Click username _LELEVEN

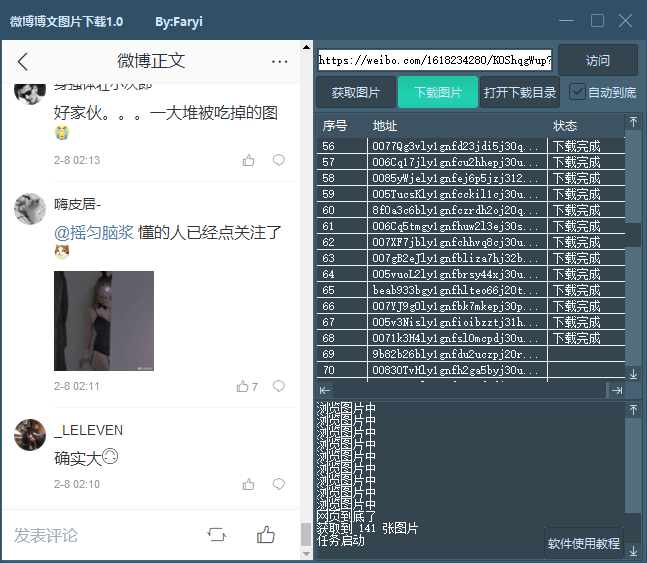coord(89,430)
